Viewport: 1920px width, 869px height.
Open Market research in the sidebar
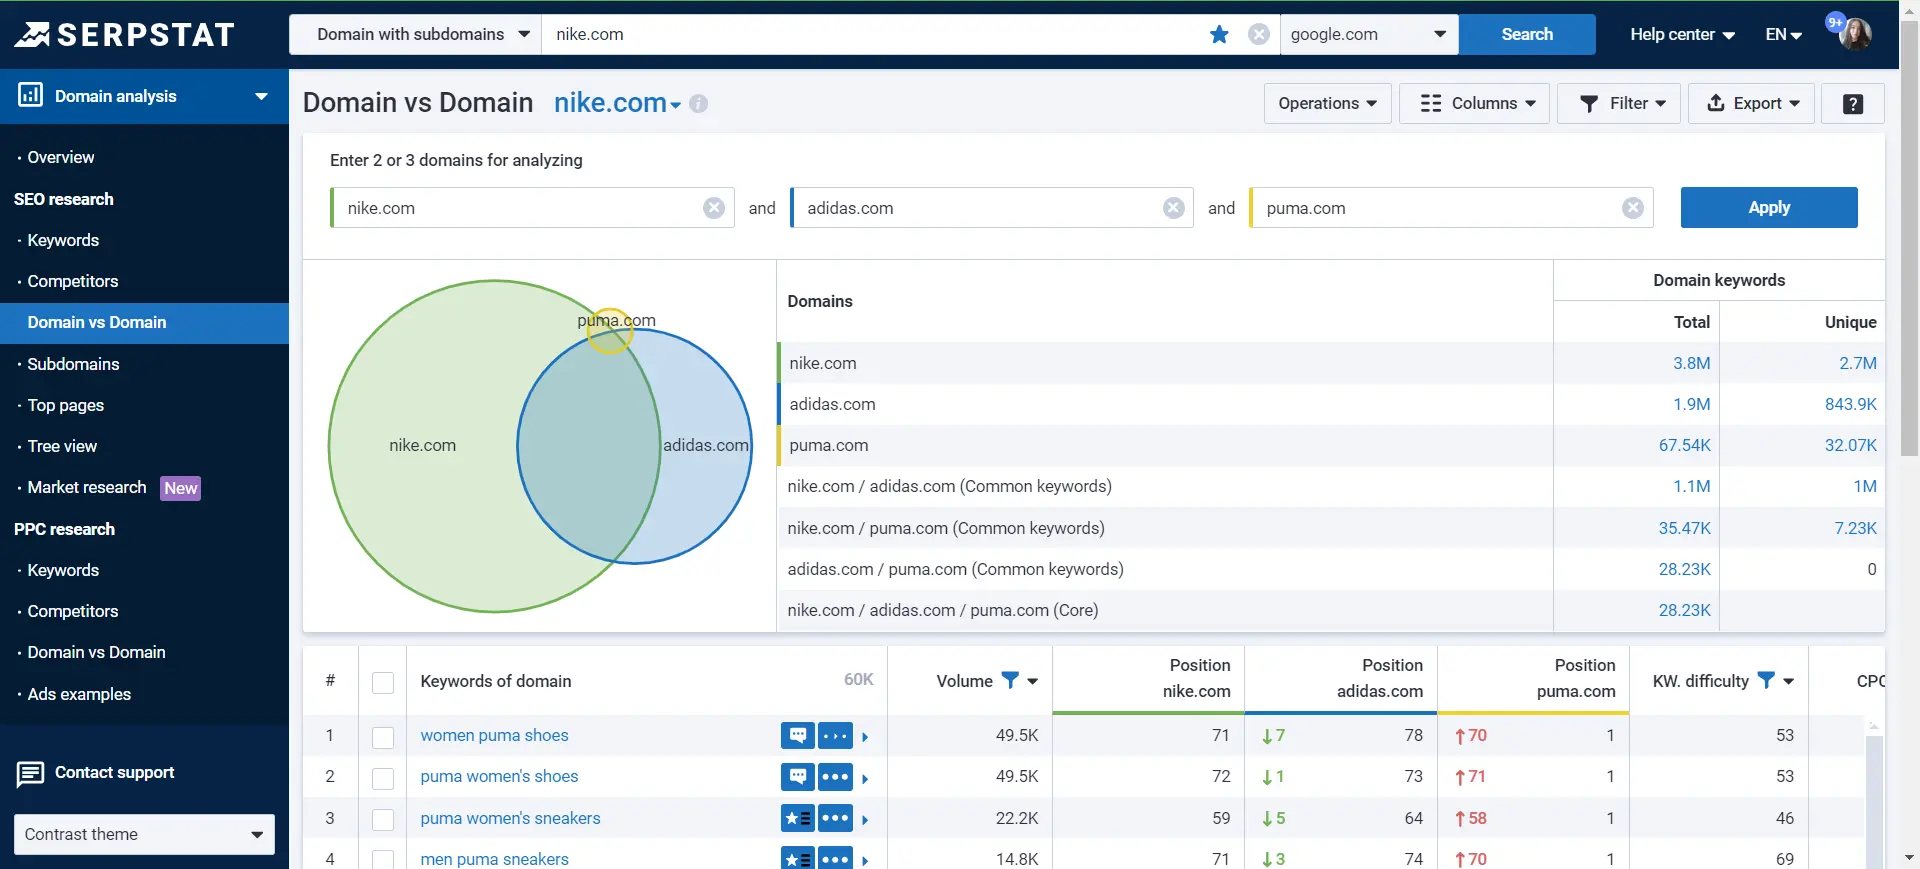[x=87, y=487]
